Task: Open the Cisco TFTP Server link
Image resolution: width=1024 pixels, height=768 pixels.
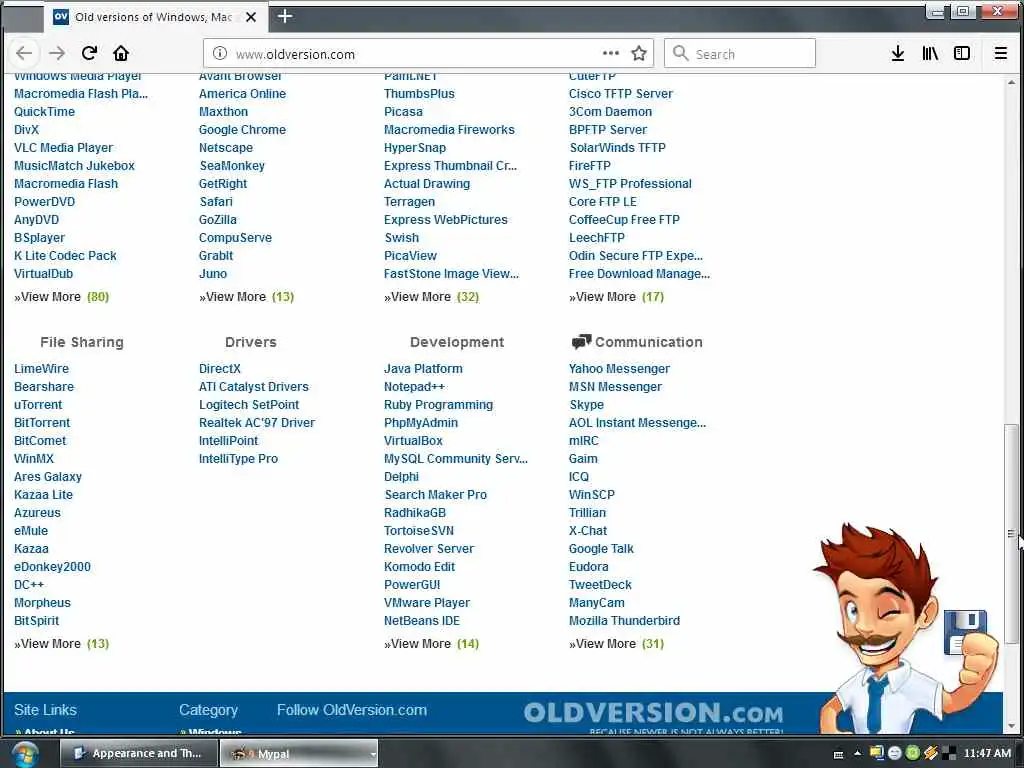Action: tap(620, 93)
